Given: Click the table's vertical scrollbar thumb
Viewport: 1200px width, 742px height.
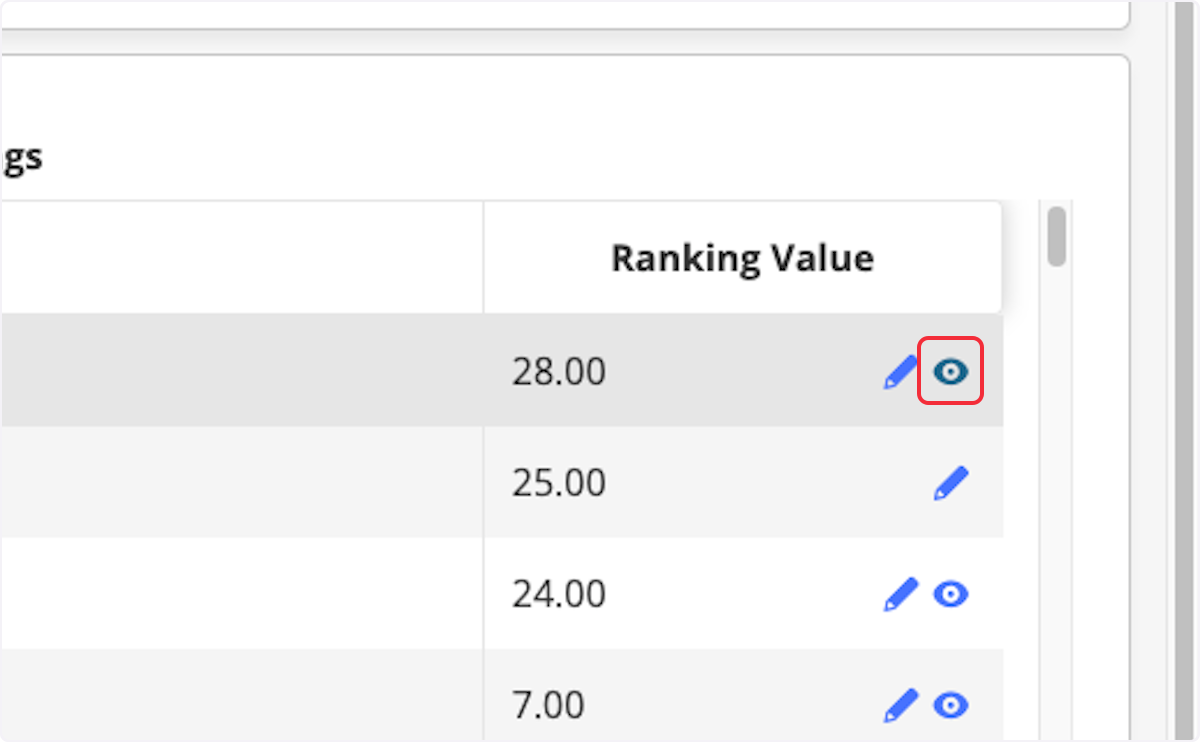Looking at the screenshot, I should (1056, 236).
